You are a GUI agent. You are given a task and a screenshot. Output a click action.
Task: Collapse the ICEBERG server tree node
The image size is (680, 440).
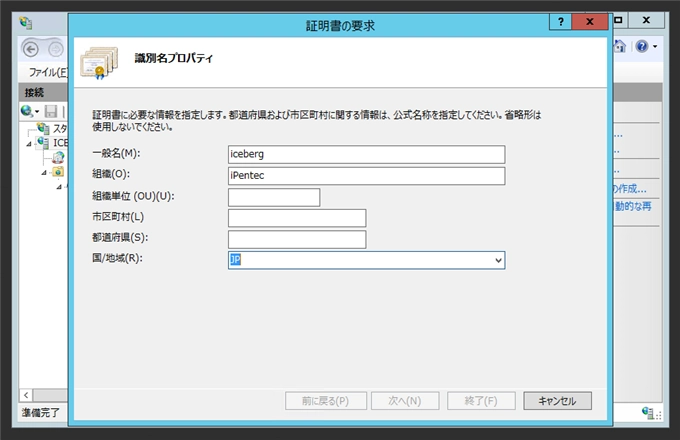(29, 143)
